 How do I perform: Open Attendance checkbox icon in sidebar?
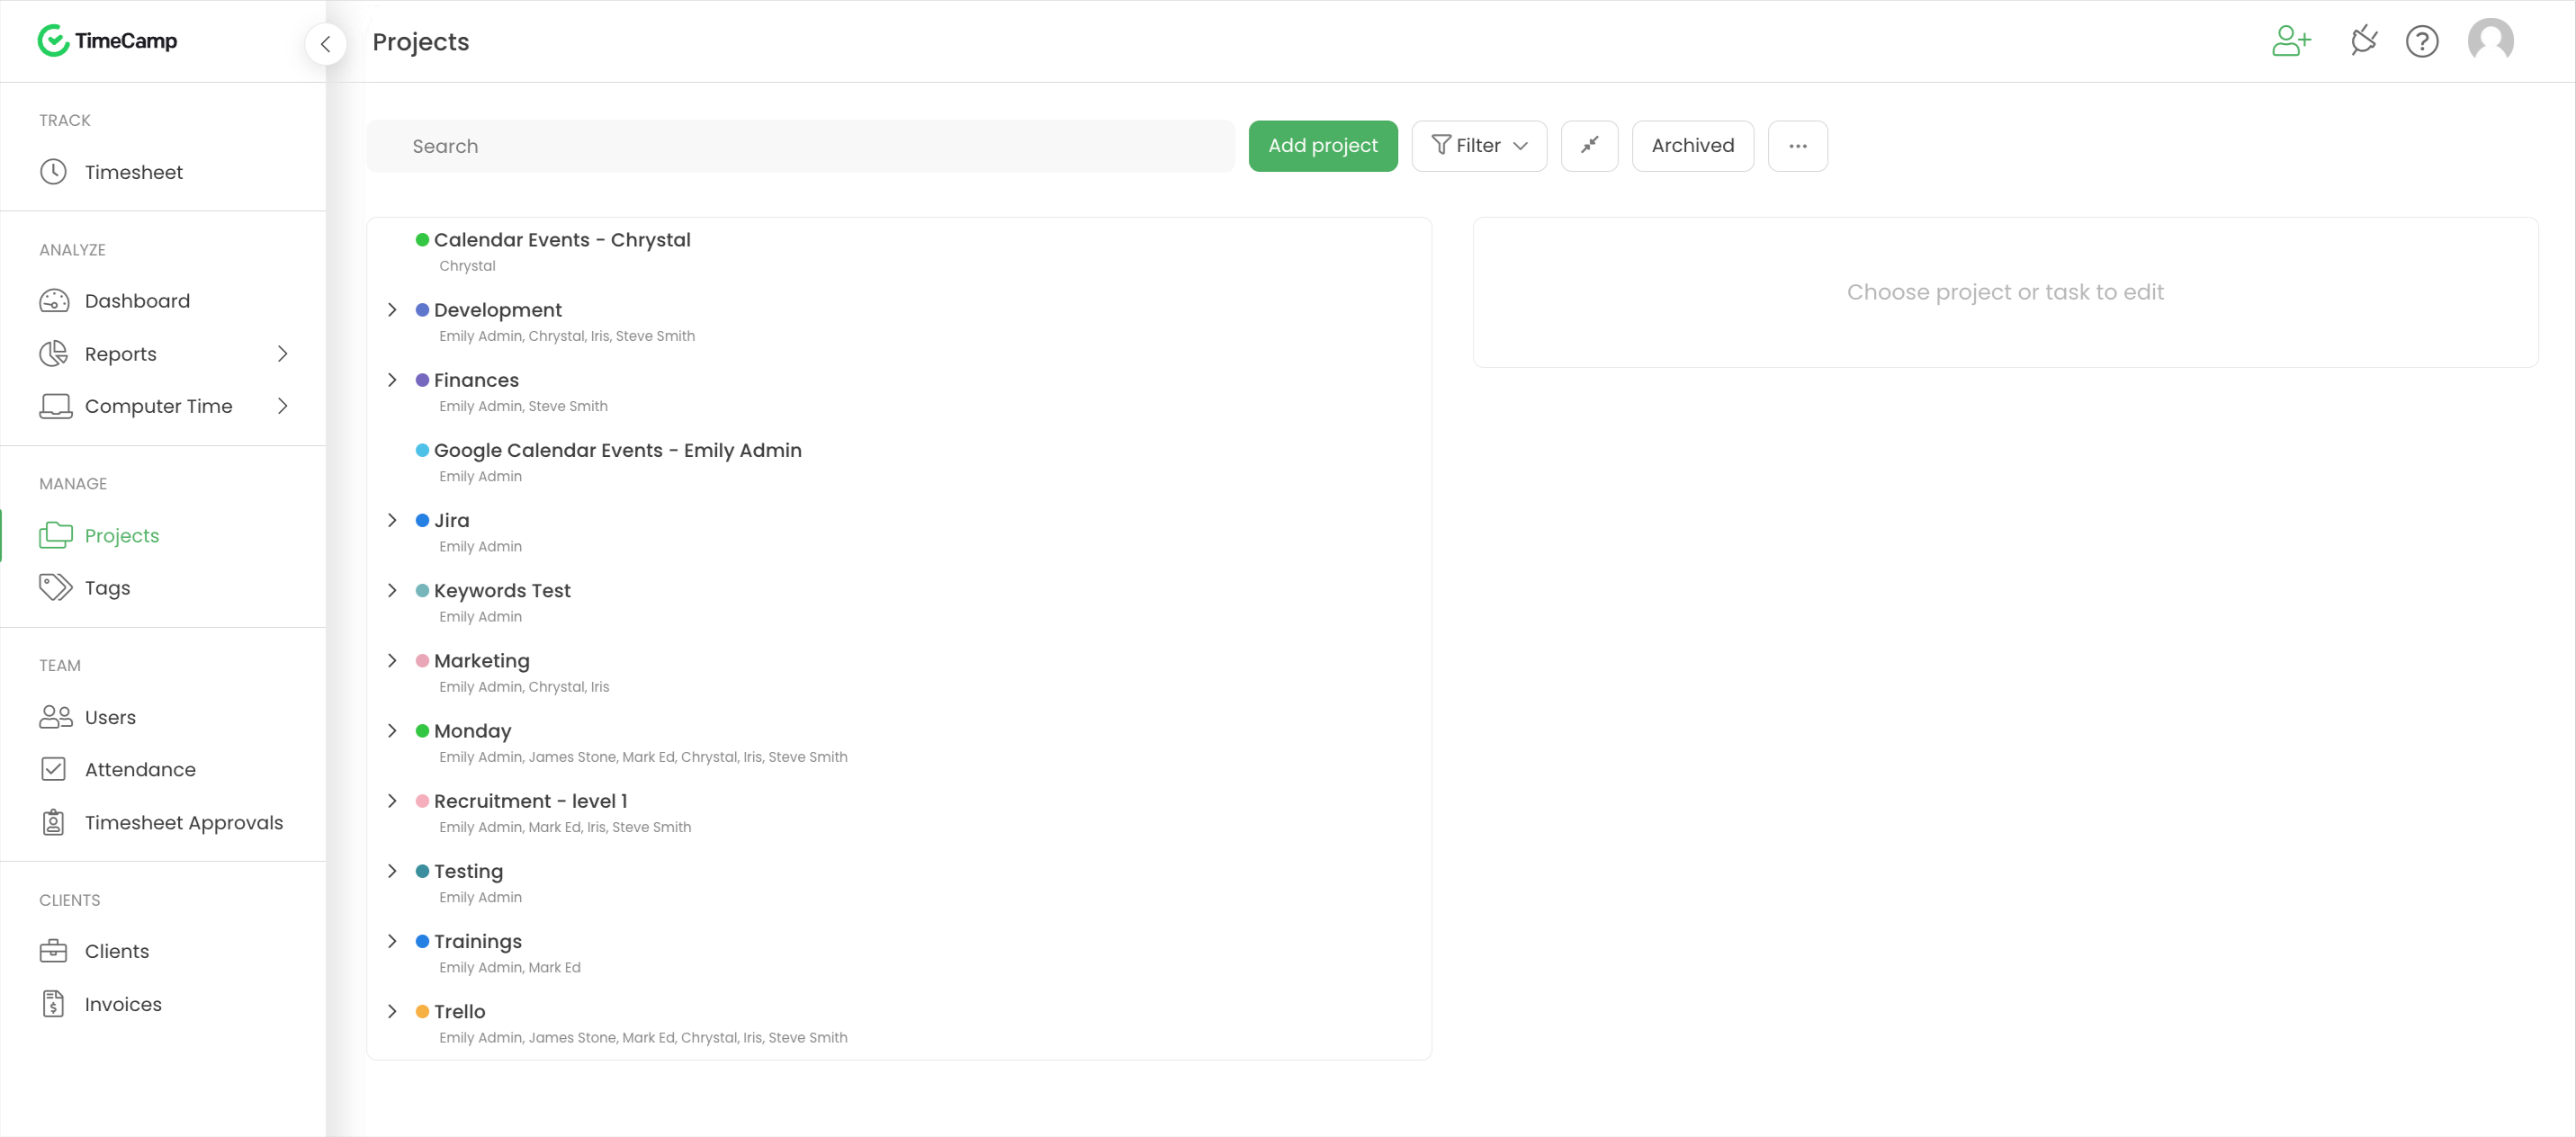[53, 769]
